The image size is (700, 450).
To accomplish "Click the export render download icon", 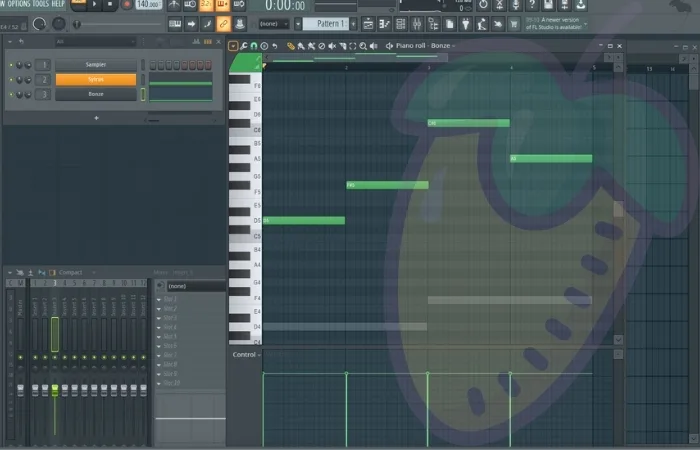I will 580,4.
